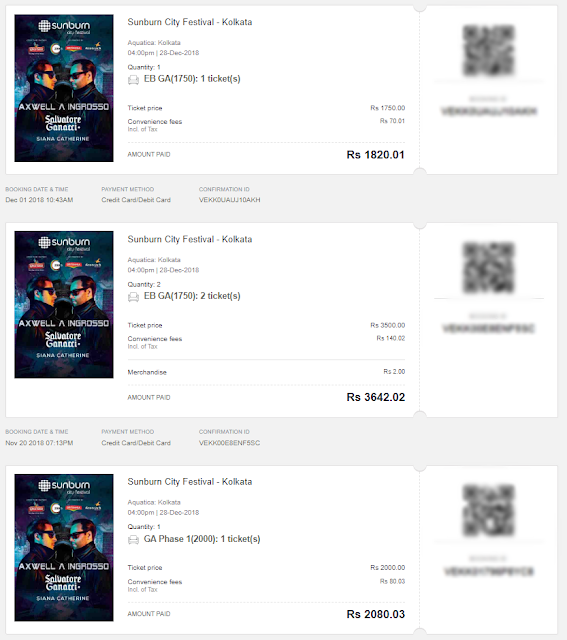Screen dimensions: 567x640
Task: Click the Rs 2080.03 amount paid
Action: tap(376, 614)
